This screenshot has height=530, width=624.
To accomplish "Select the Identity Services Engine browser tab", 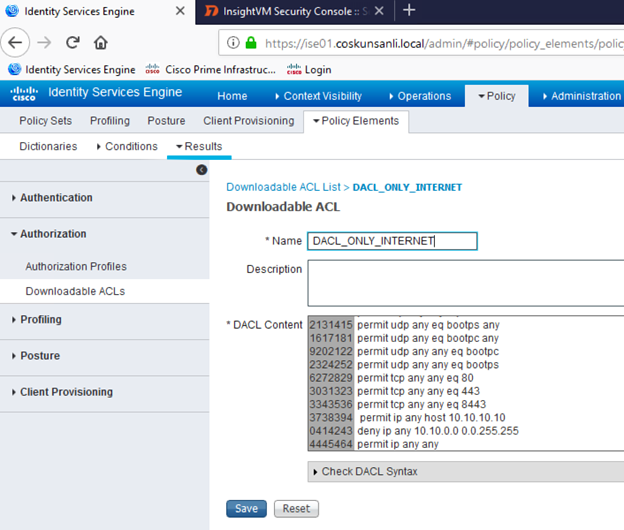I will tap(98, 12).
